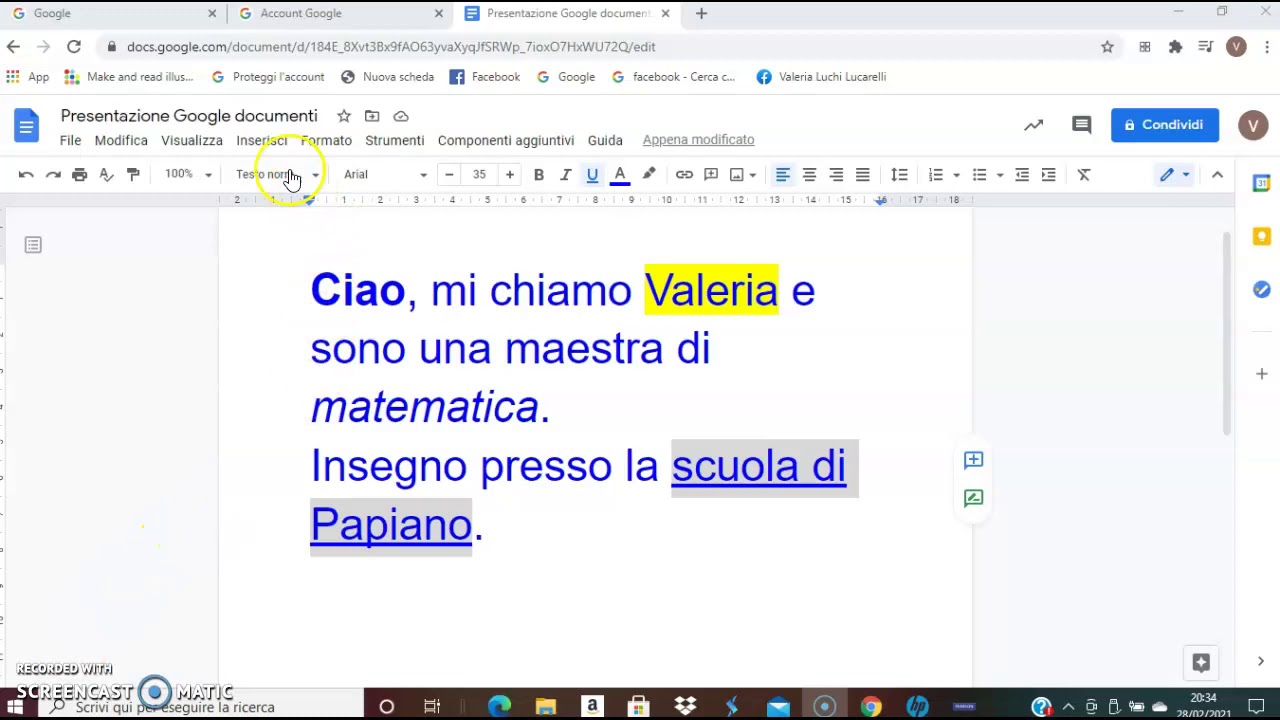Open the Arial font dropdown
This screenshot has width=1280, height=720.
point(385,175)
